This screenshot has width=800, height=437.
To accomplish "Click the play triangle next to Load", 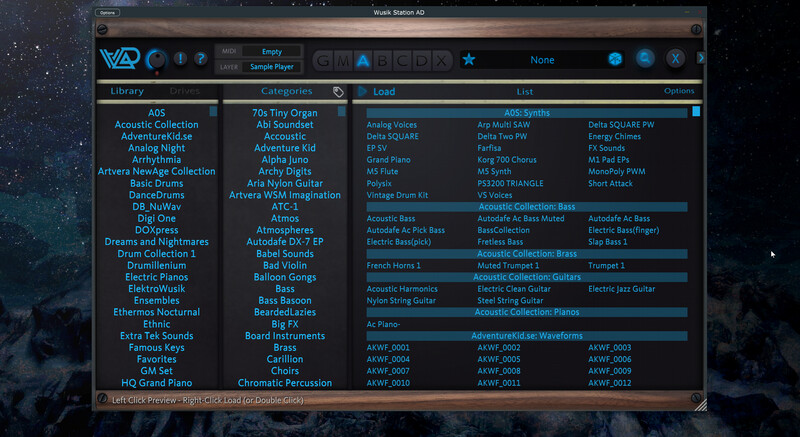I will point(362,91).
